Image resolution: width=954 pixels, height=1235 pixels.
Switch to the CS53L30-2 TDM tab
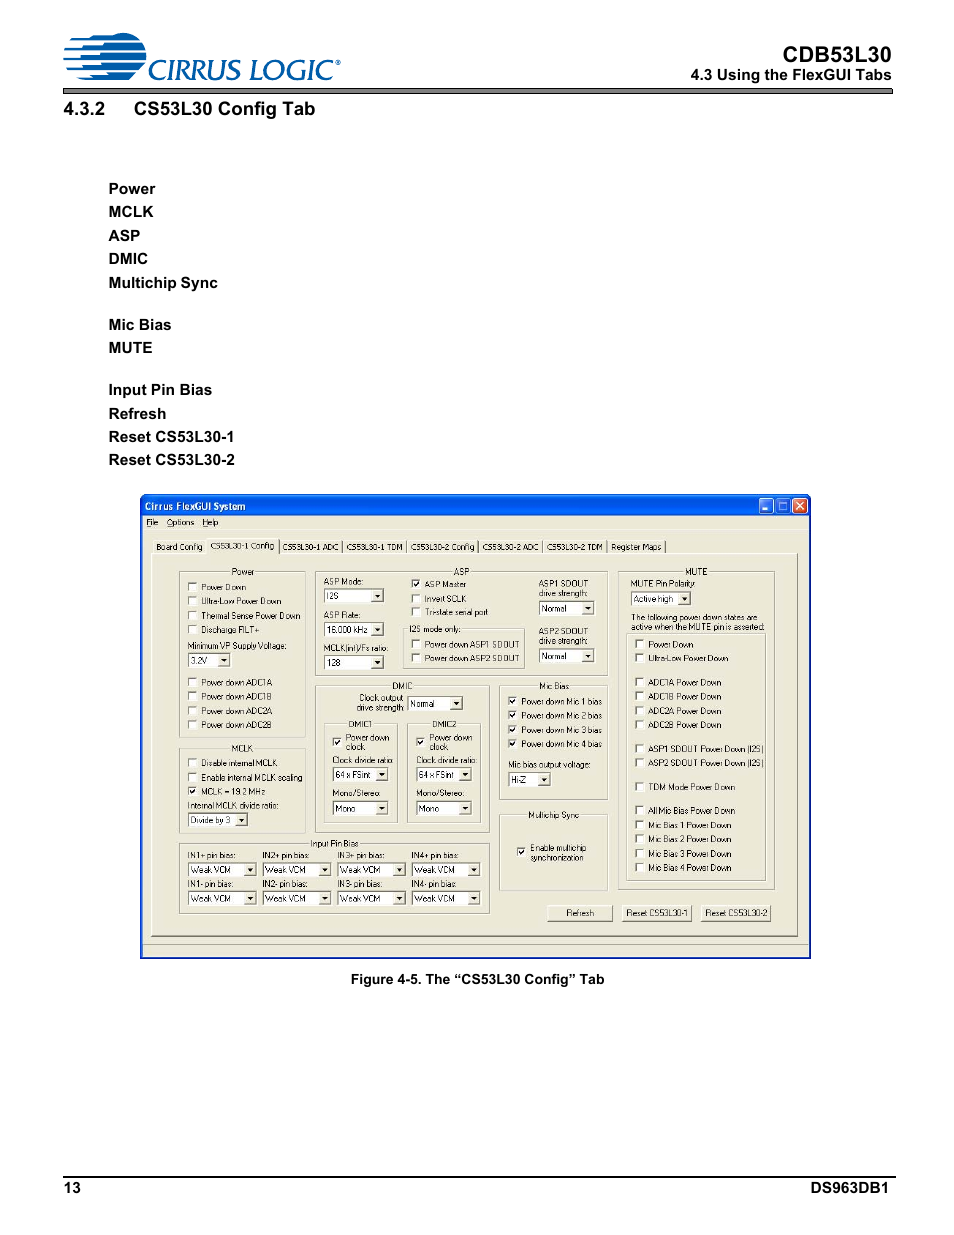[x=574, y=547]
